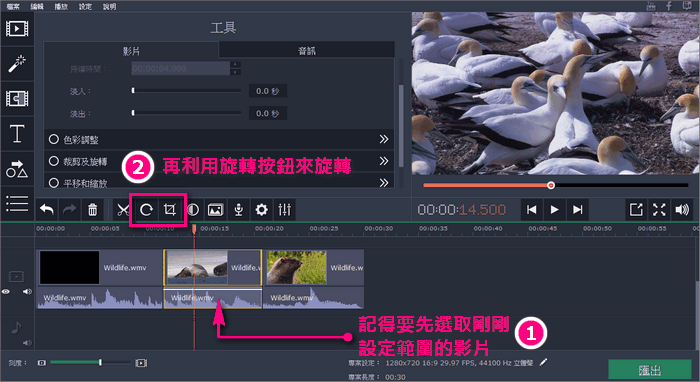The image size is (700, 382).
Task: Decrease duration with stepper down arrow
Action: pyautogui.click(x=235, y=72)
